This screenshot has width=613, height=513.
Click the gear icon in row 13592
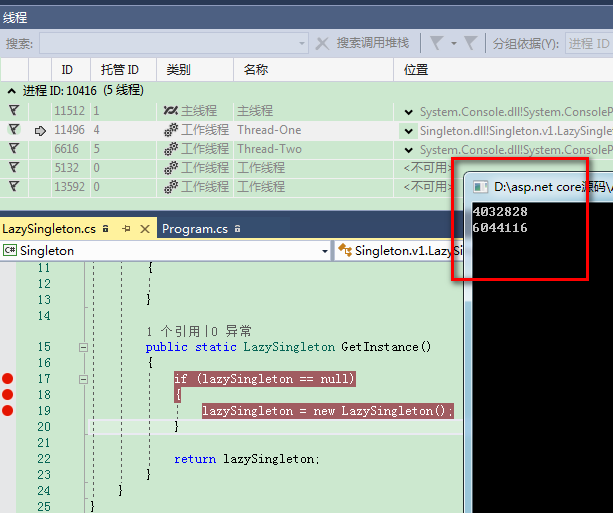[x=171, y=187]
